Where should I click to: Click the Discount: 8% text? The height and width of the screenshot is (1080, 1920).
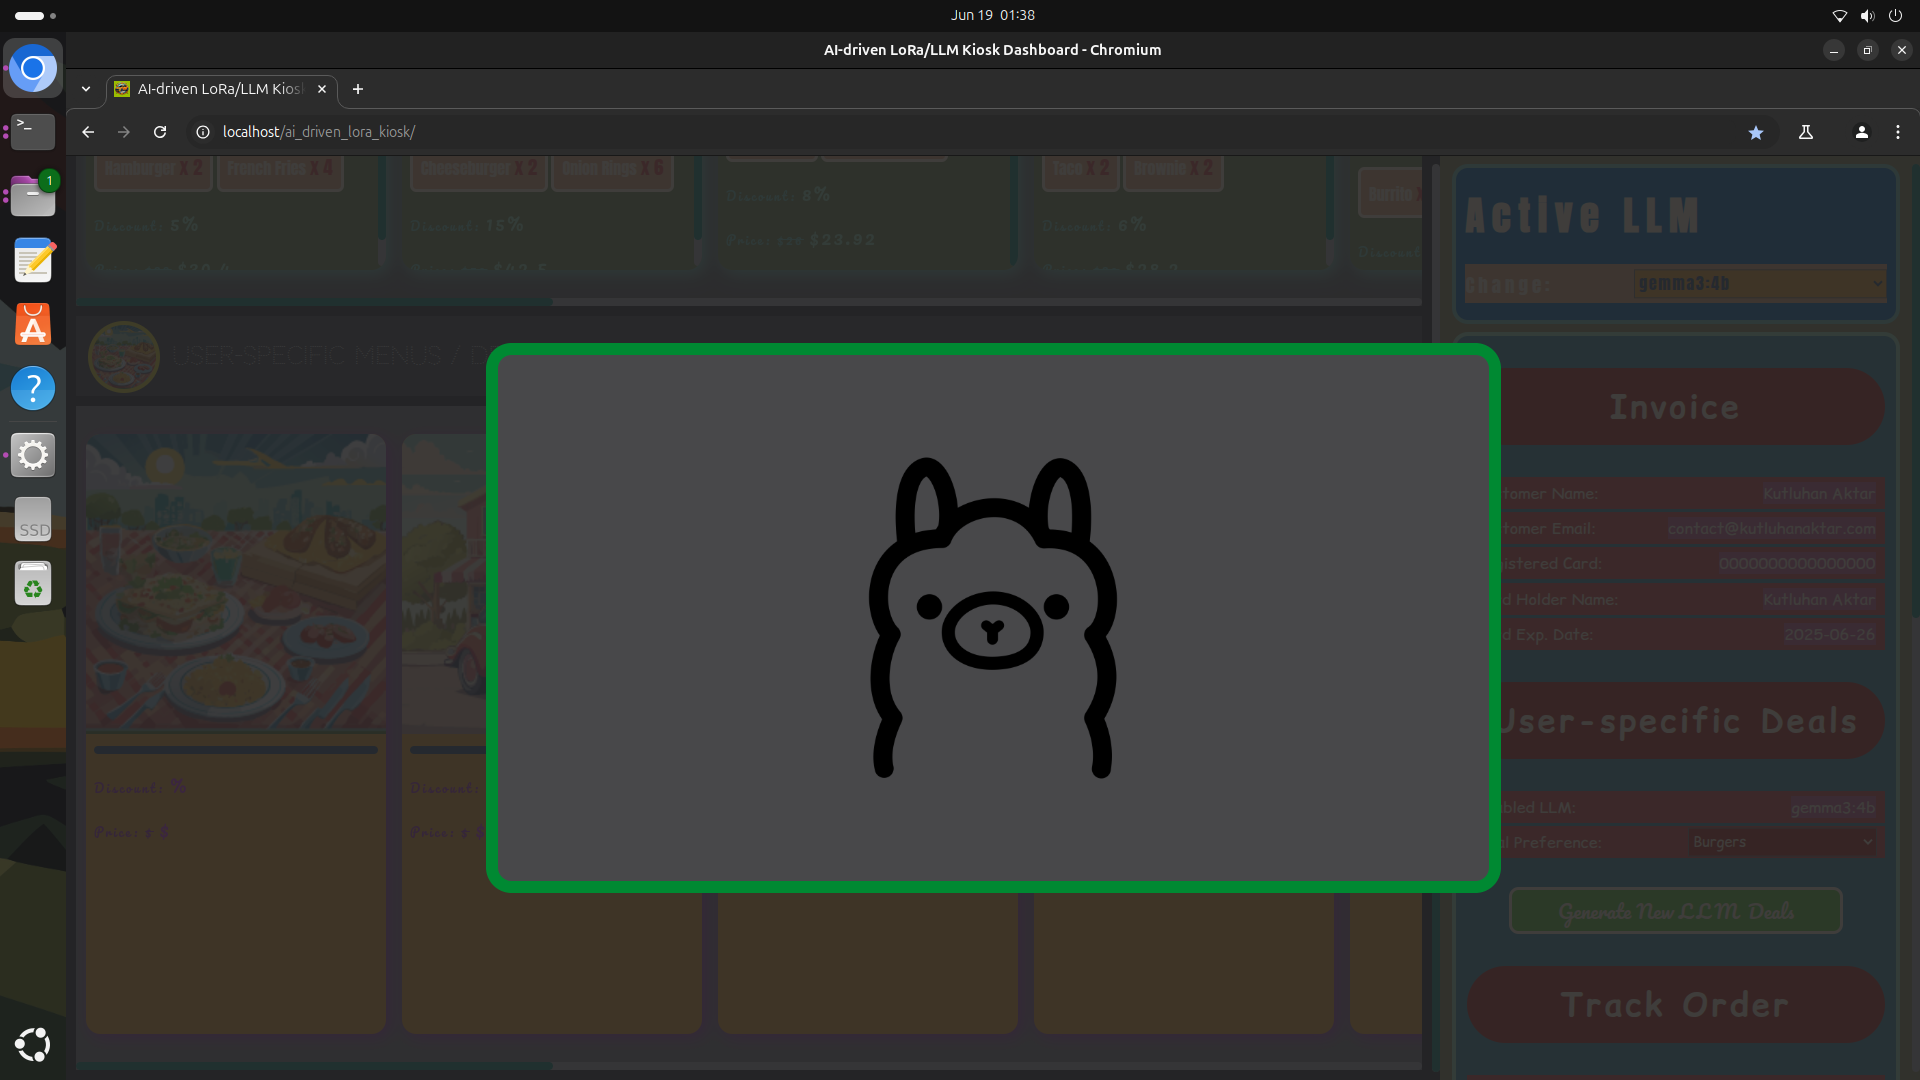tap(778, 195)
